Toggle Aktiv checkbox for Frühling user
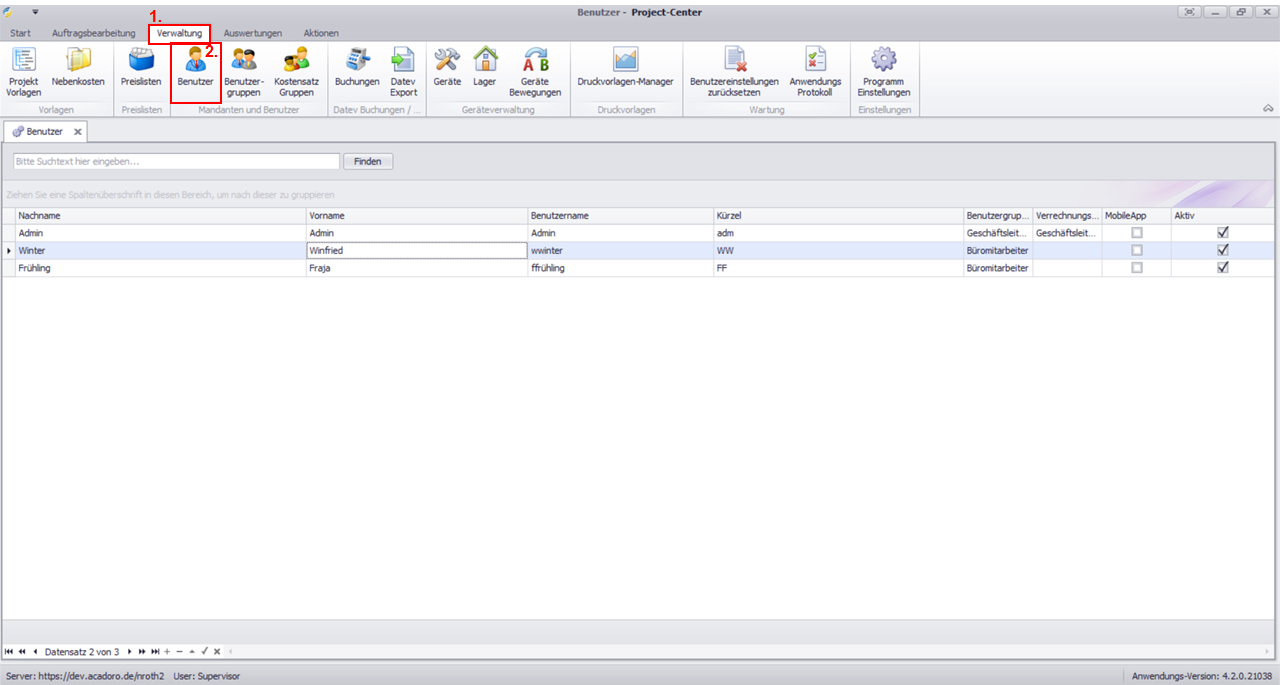The height and width of the screenshot is (685, 1280). (1222, 268)
